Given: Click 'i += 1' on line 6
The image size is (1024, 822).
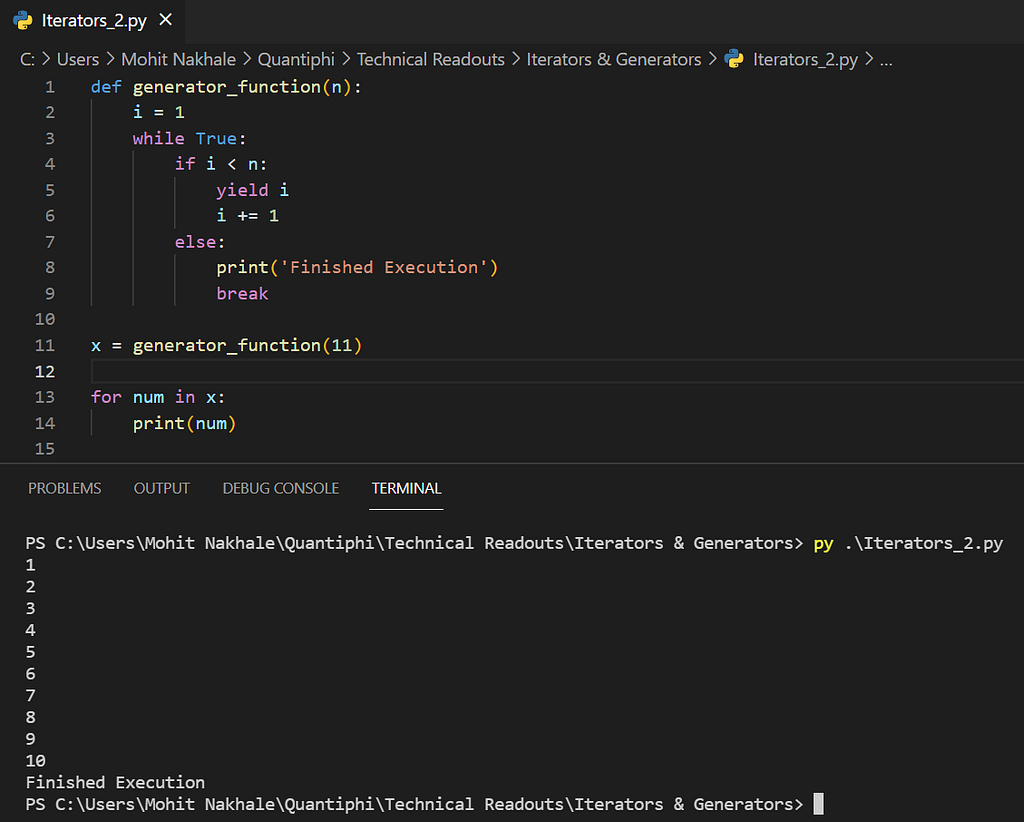Looking at the screenshot, I should click(248, 216).
